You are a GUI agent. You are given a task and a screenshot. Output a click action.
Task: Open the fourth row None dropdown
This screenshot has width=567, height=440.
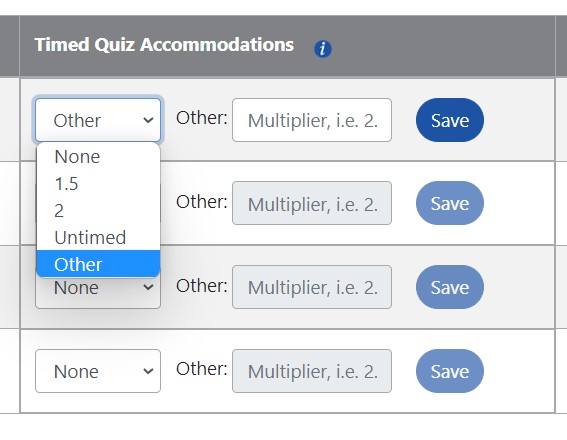pos(98,371)
